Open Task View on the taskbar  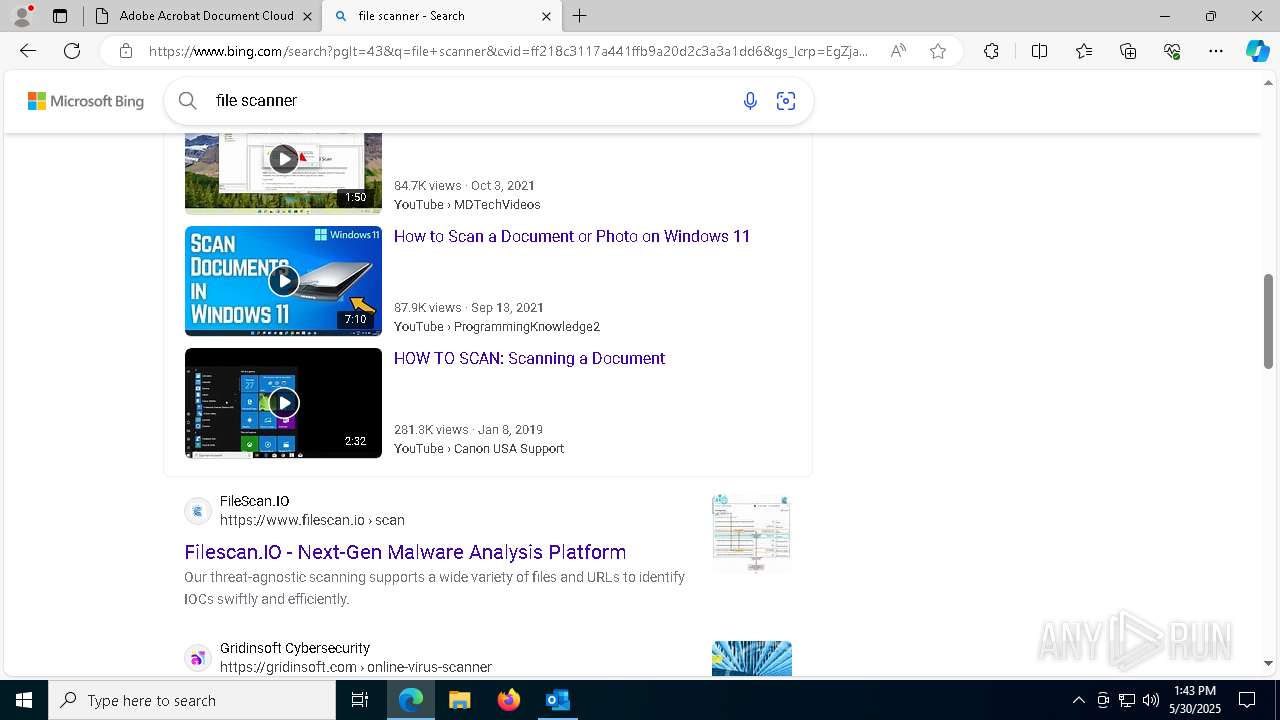point(360,700)
